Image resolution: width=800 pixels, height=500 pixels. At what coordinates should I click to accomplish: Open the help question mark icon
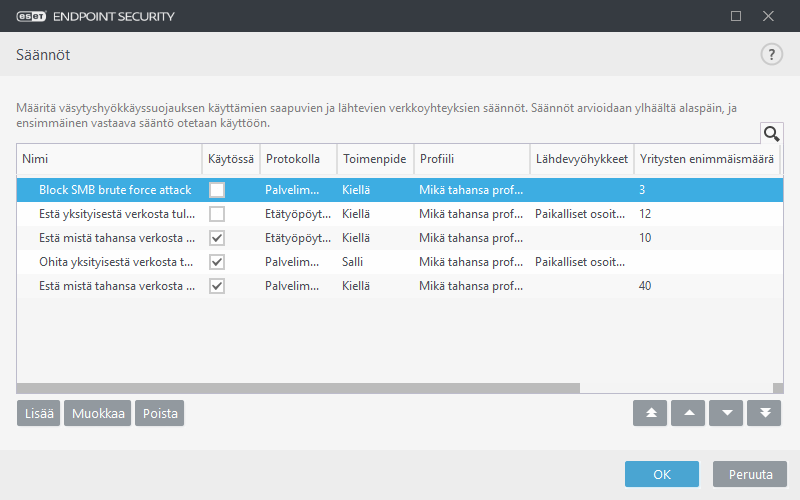771,54
